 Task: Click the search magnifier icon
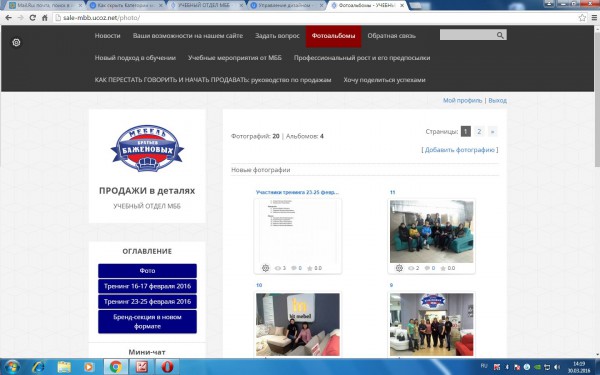click(x=500, y=35)
